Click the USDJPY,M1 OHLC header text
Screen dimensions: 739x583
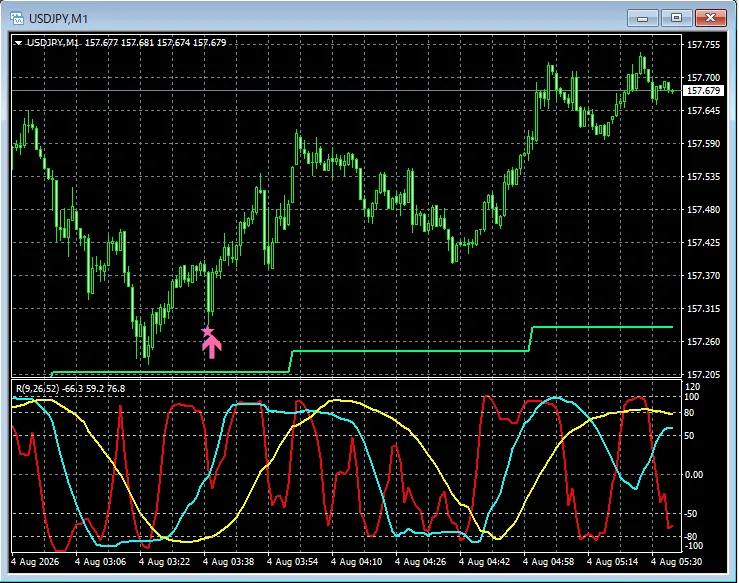point(126,43)
